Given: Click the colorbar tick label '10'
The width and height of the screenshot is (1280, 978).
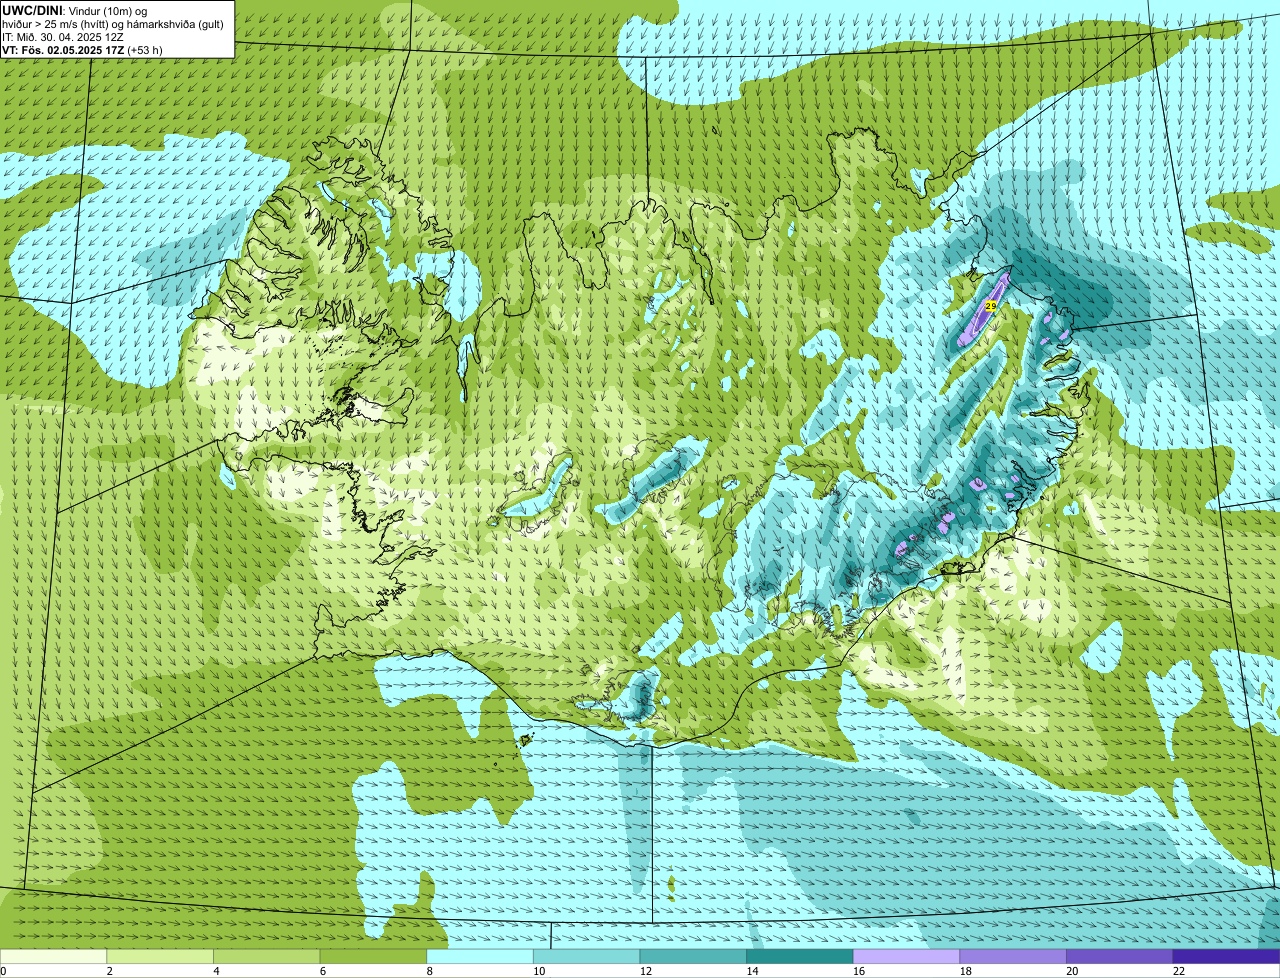Looking at the screenshot, I should (539, 971).
